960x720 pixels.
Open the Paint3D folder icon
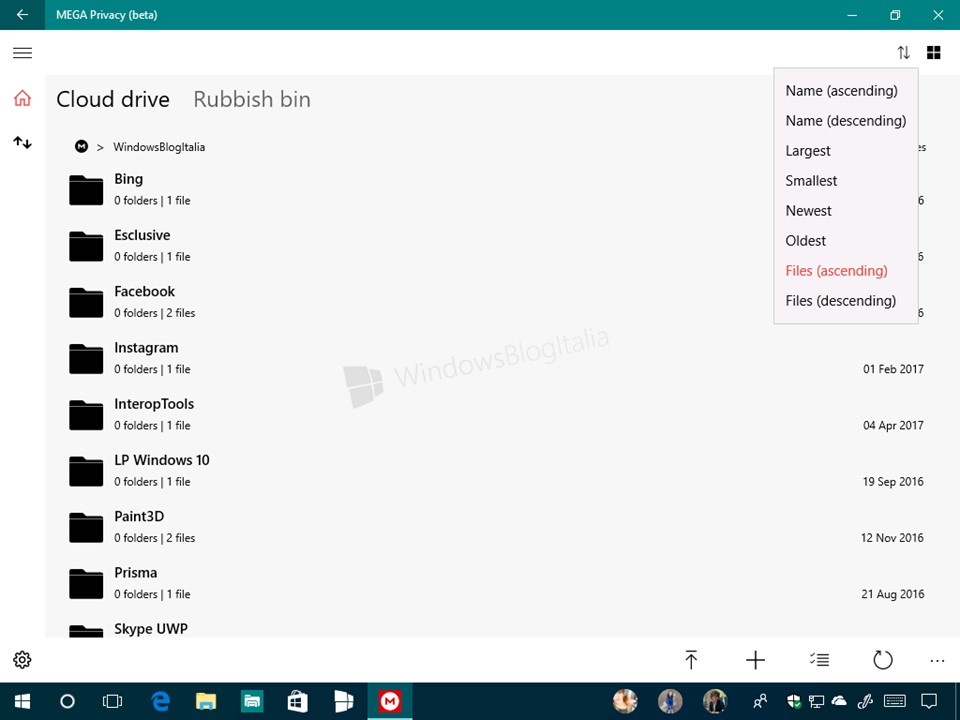pyautogui.click(x=86, y=528)
